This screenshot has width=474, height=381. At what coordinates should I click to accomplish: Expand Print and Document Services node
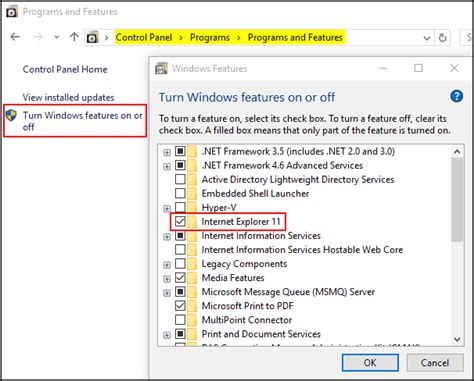coord(167,335)
